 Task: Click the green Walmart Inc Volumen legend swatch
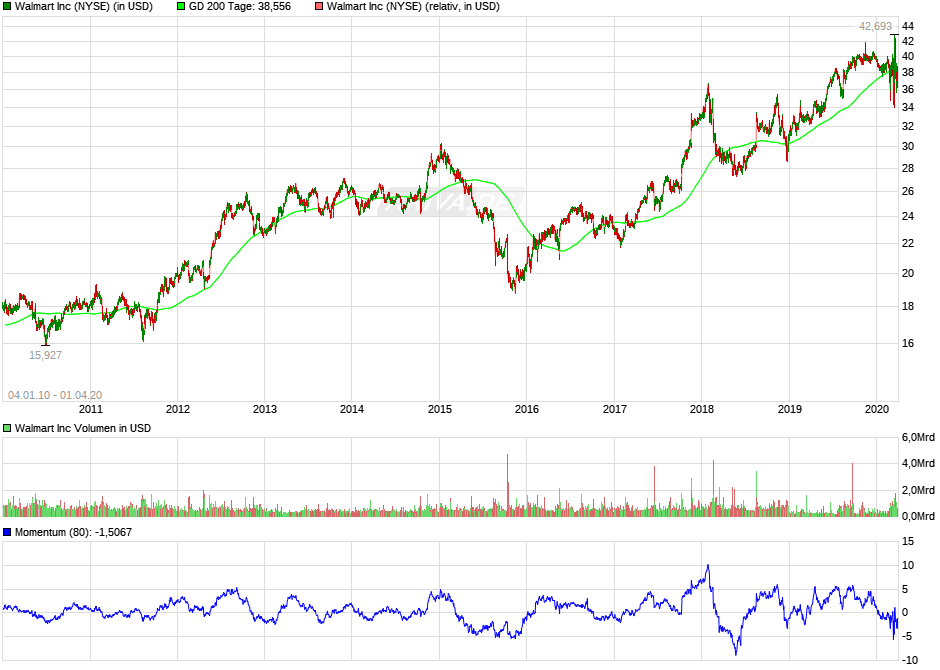point(7,428)
